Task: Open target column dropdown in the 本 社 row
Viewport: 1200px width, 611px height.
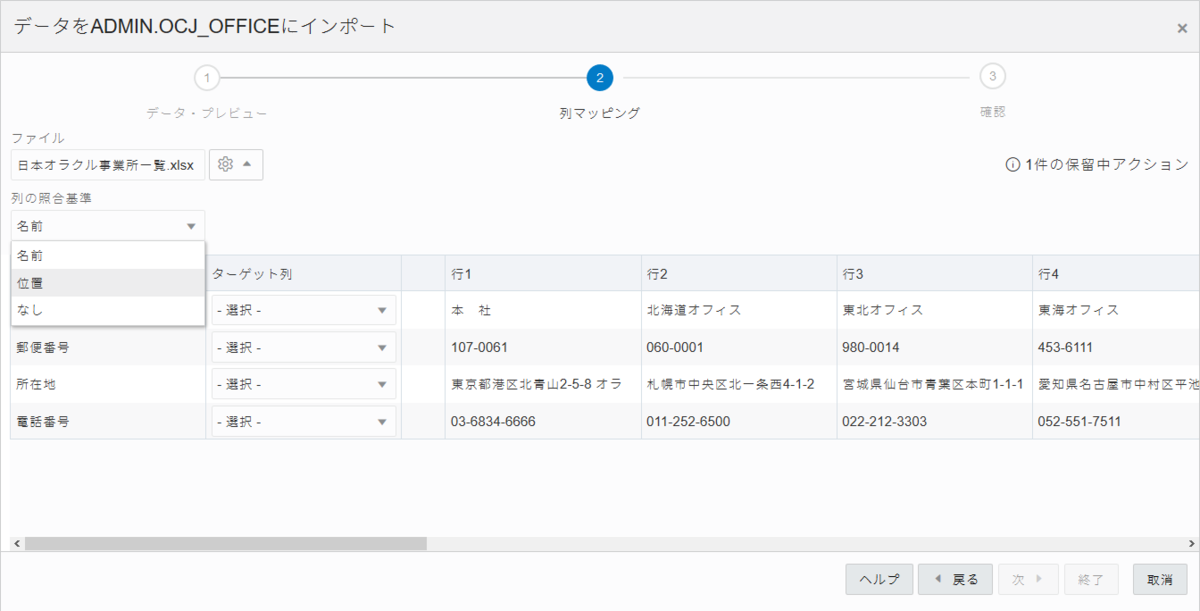Action: (304, 310)
